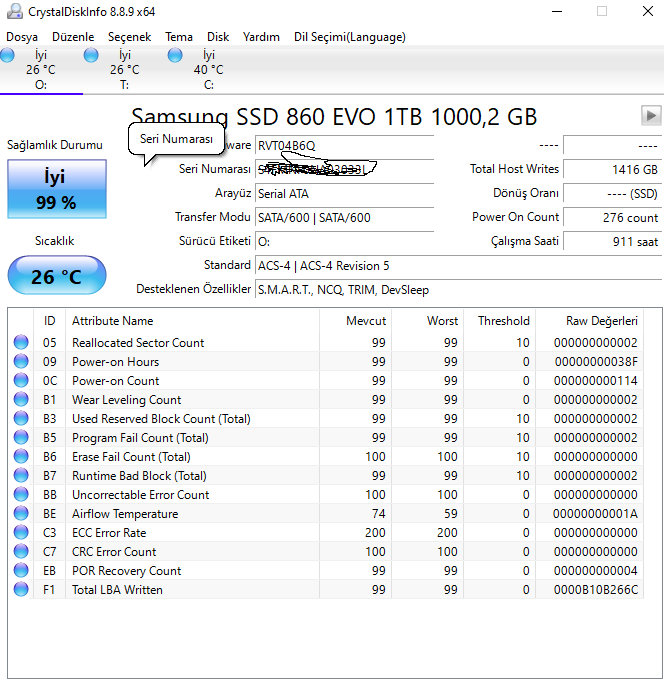Click the Attribute Name column header
The height and width of the screenshot is (679, 664).
click(192, 321)
